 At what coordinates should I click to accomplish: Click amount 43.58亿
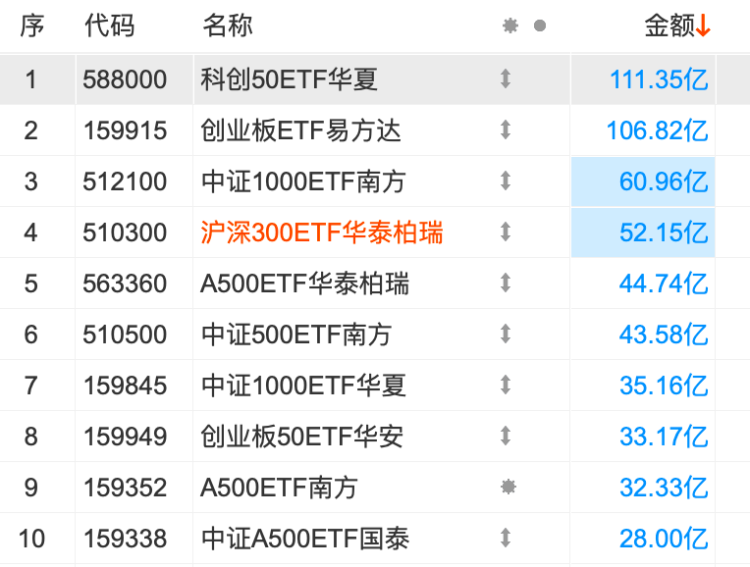tap(663, 334)
